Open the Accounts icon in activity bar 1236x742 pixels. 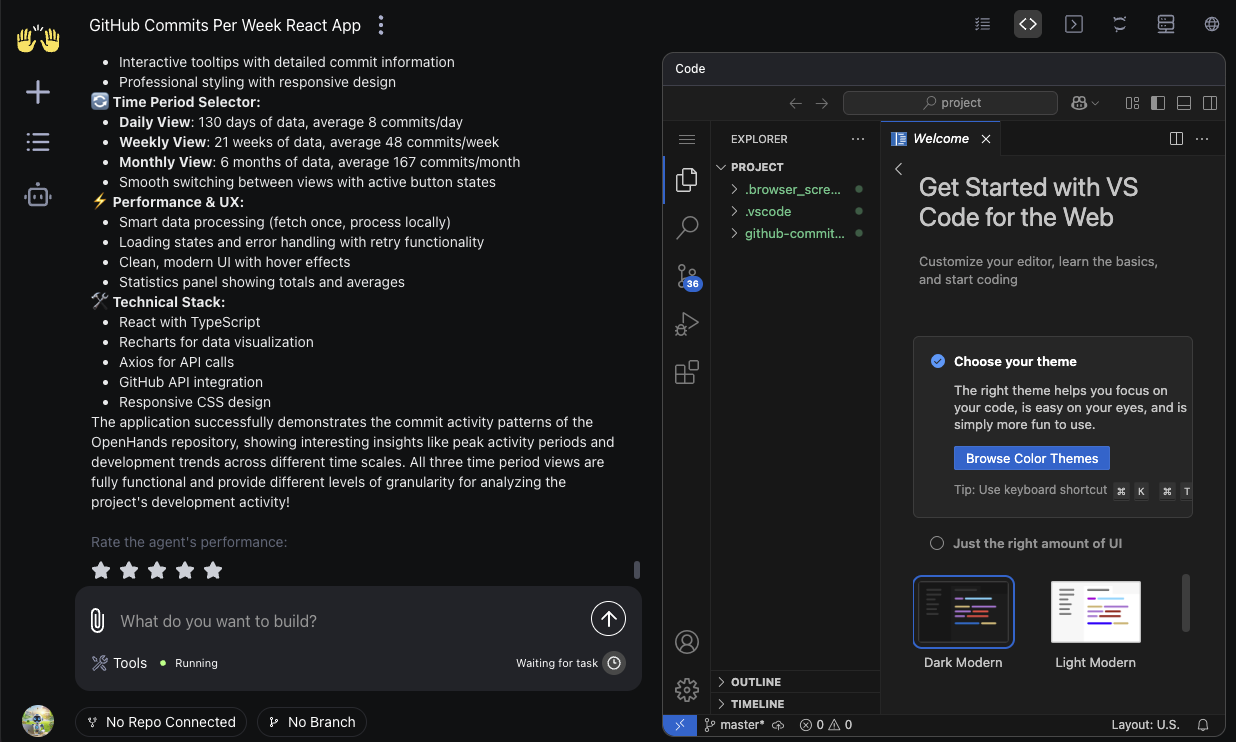tap(686, 642)
